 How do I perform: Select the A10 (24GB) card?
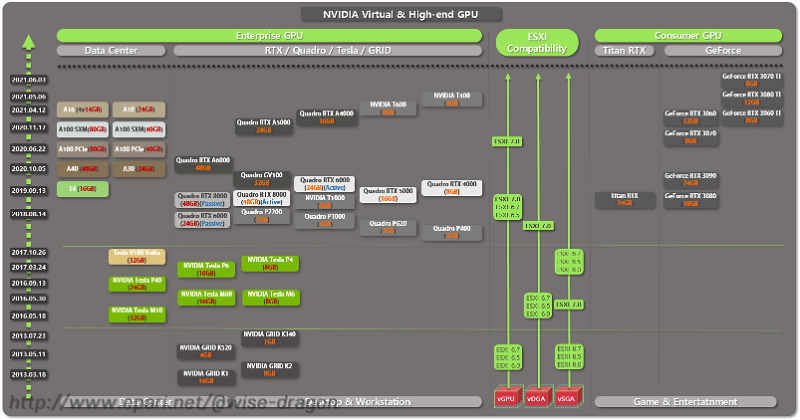tap(139, 110)
